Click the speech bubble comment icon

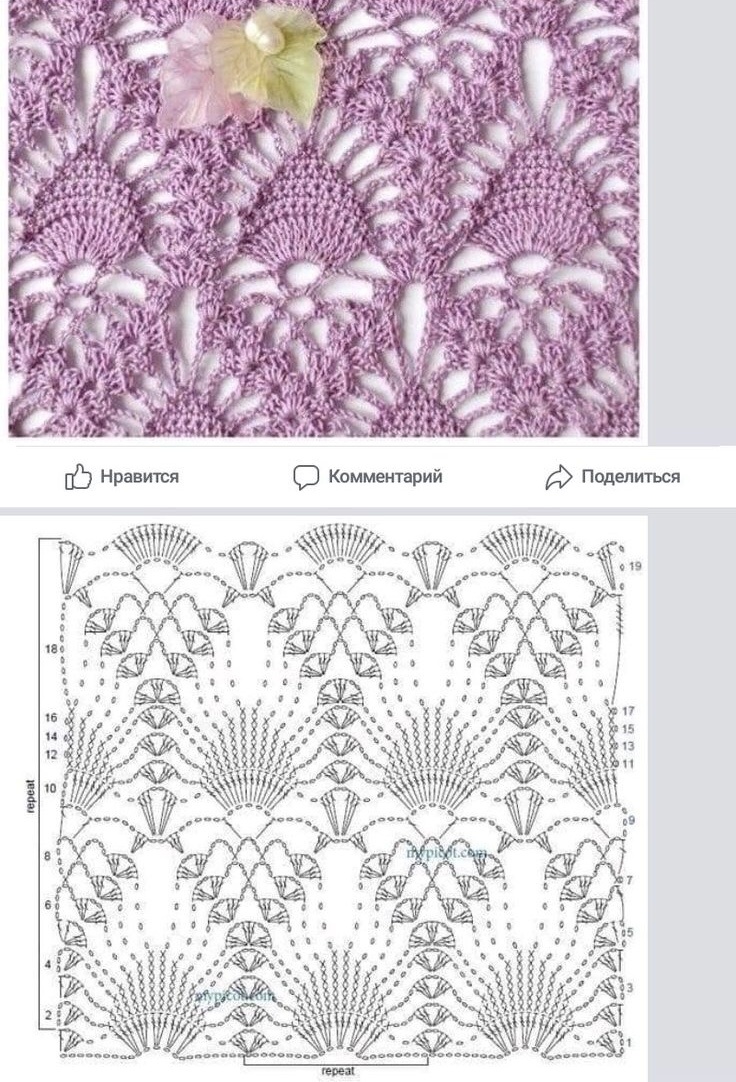306,477
